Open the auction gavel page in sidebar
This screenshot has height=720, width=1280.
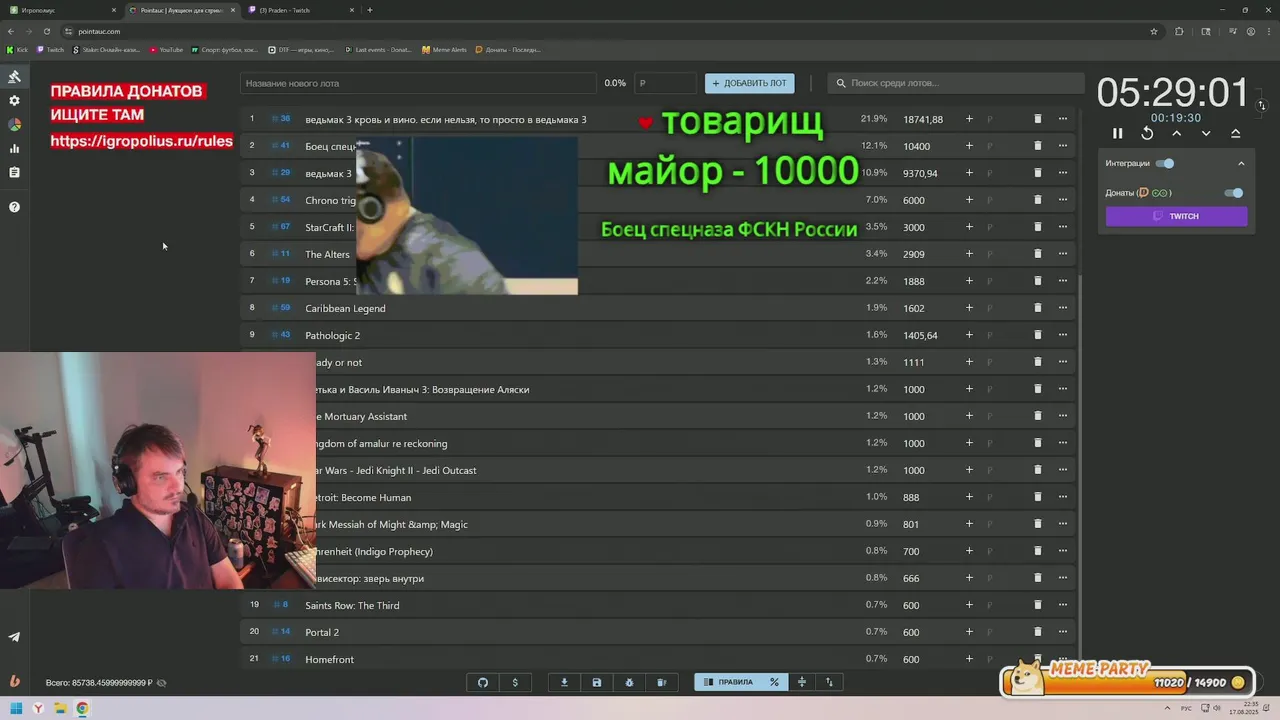(14, 77)
